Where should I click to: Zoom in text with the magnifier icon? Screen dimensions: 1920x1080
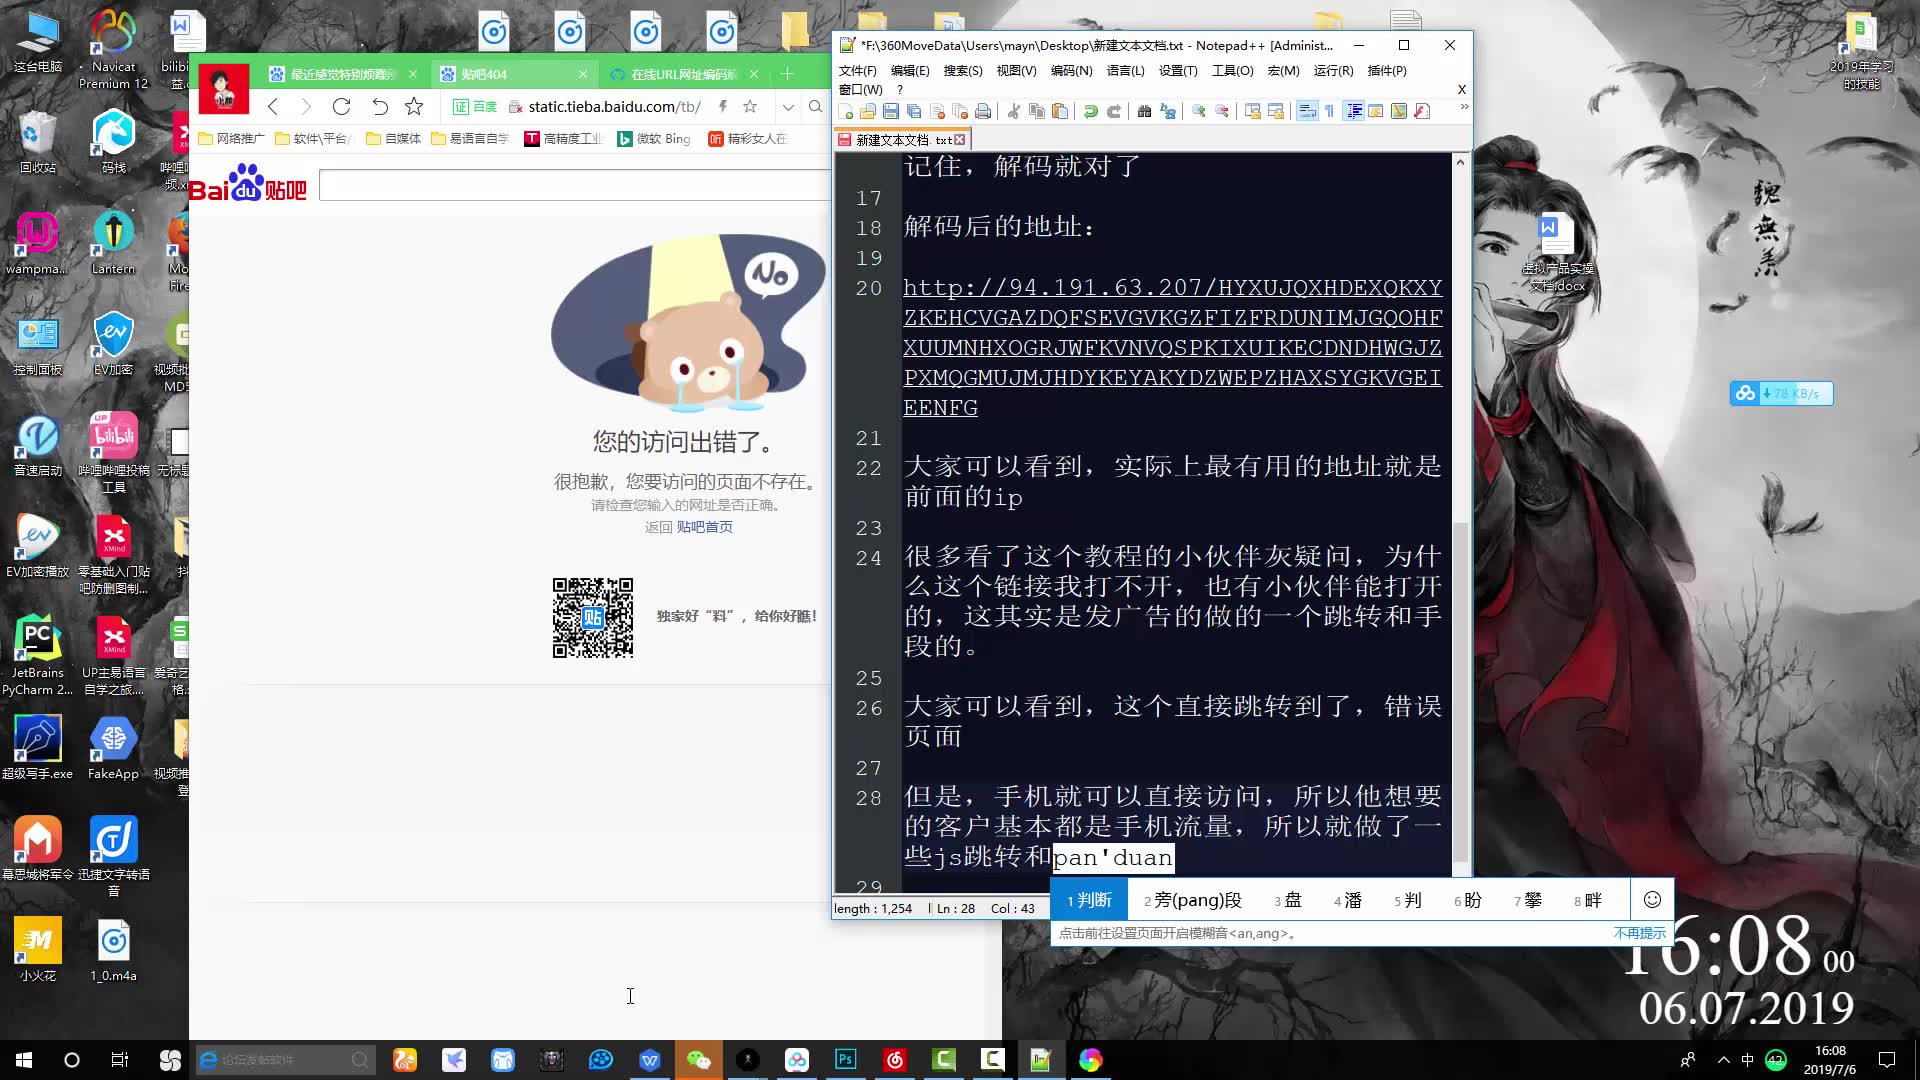[1199, 111]
